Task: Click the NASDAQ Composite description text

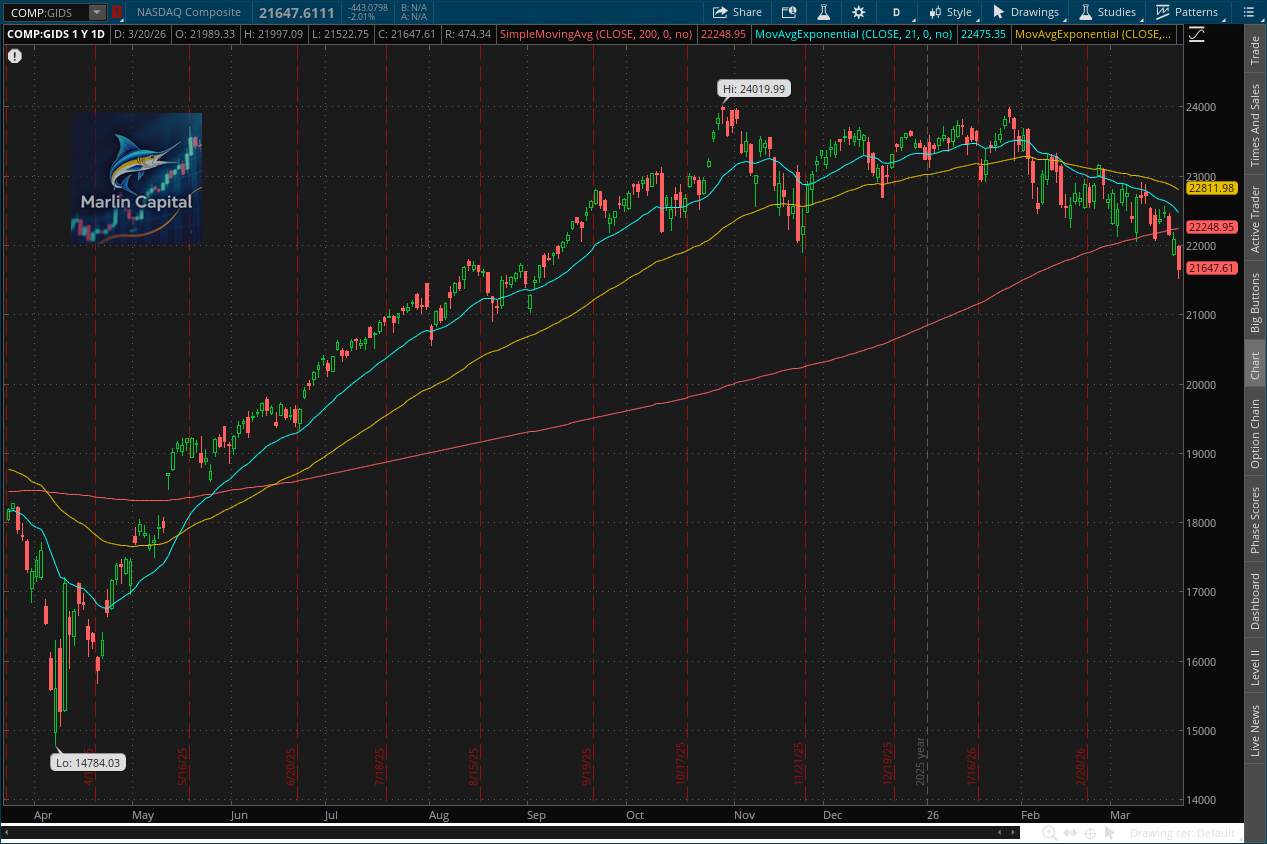Action: coord(189,12)
